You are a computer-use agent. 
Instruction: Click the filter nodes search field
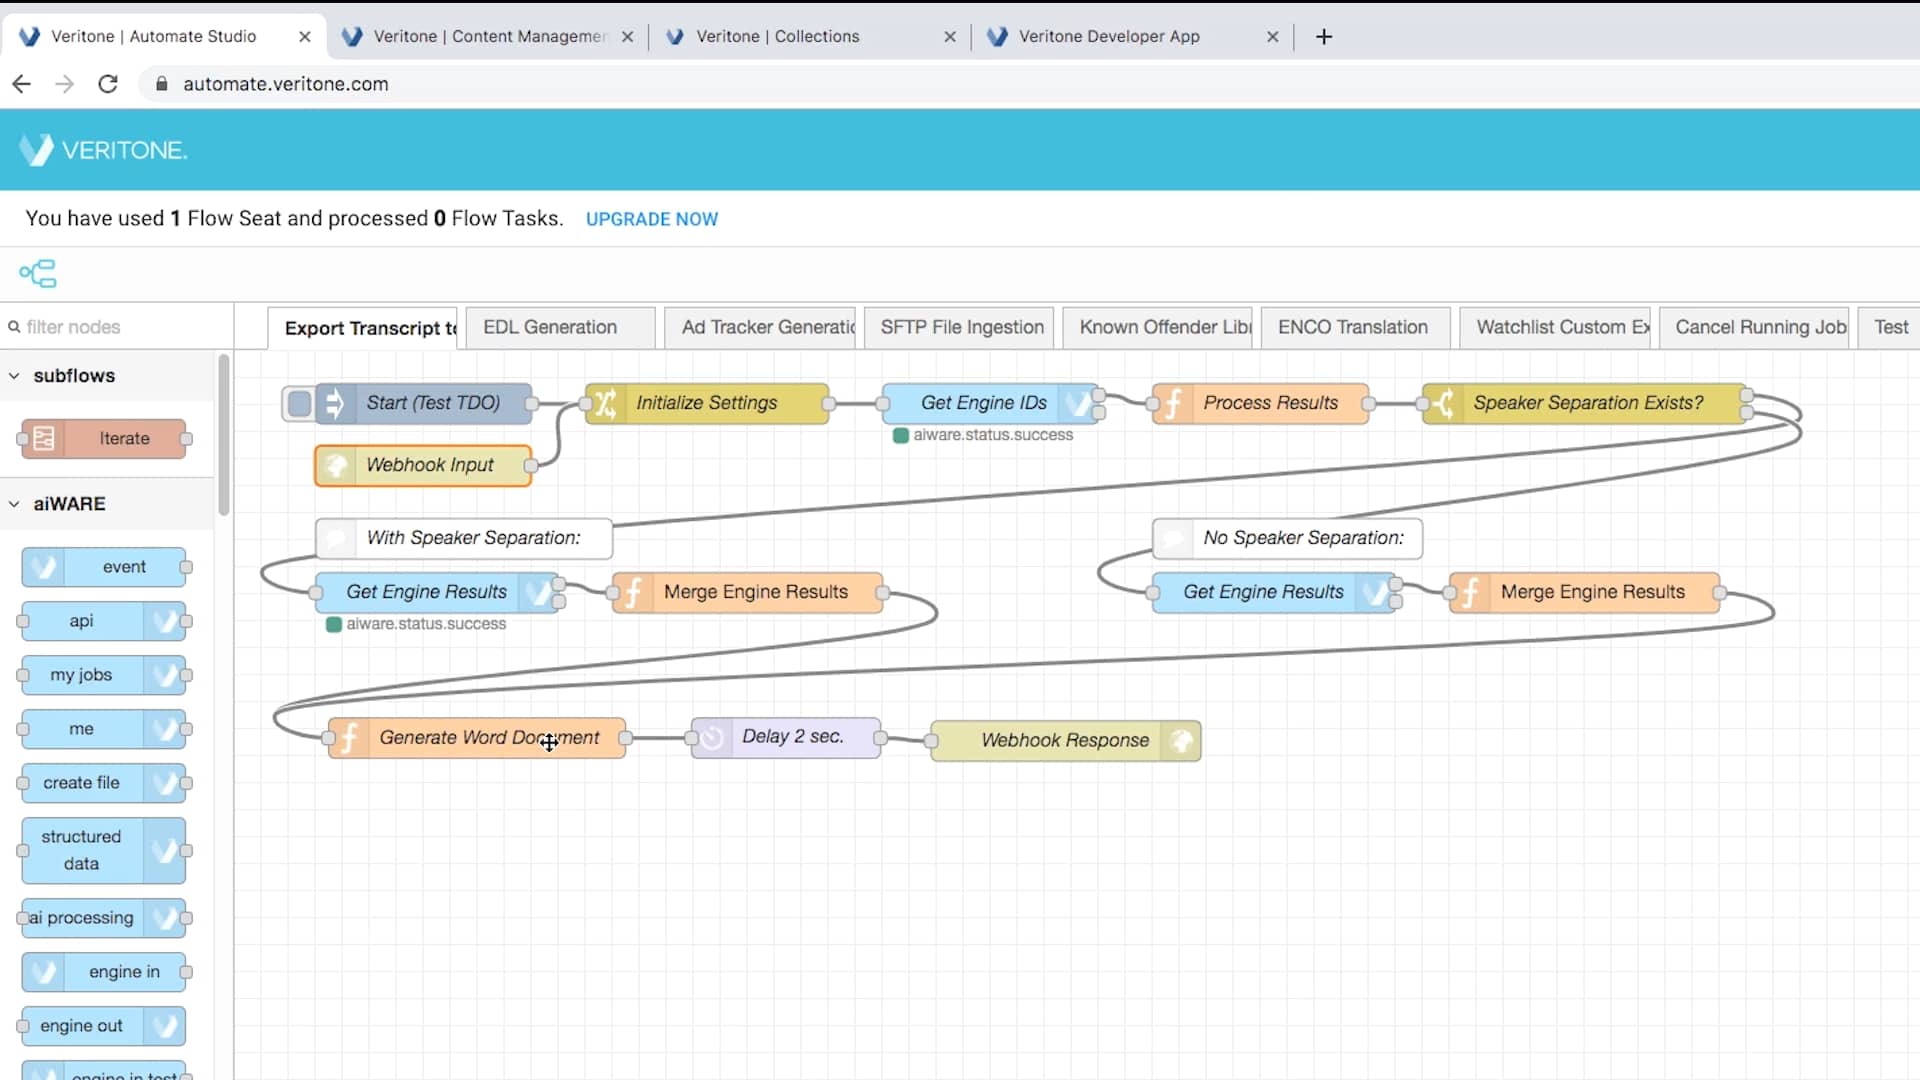(x=117, y=327)
